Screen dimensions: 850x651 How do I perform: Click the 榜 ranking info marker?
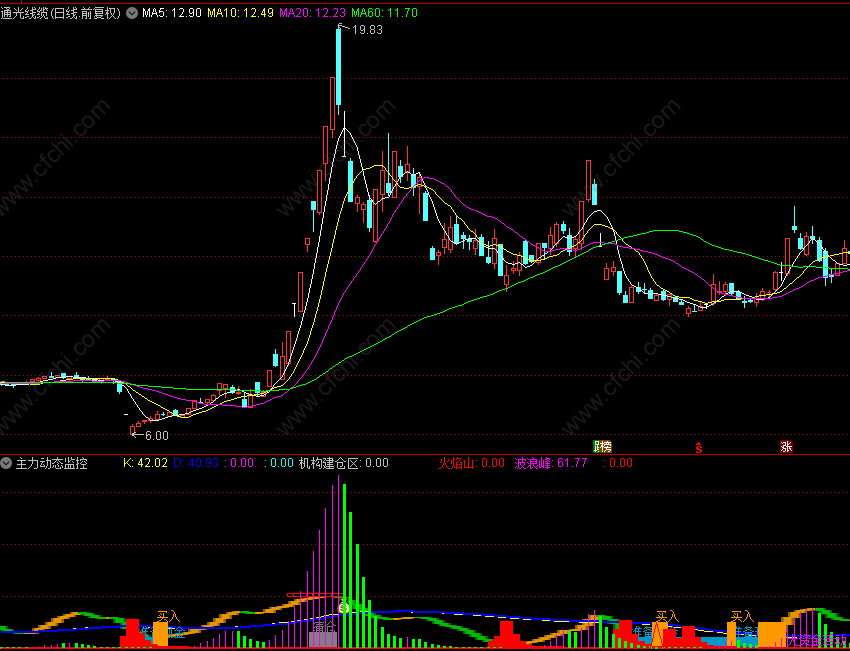tap(603, 447)
